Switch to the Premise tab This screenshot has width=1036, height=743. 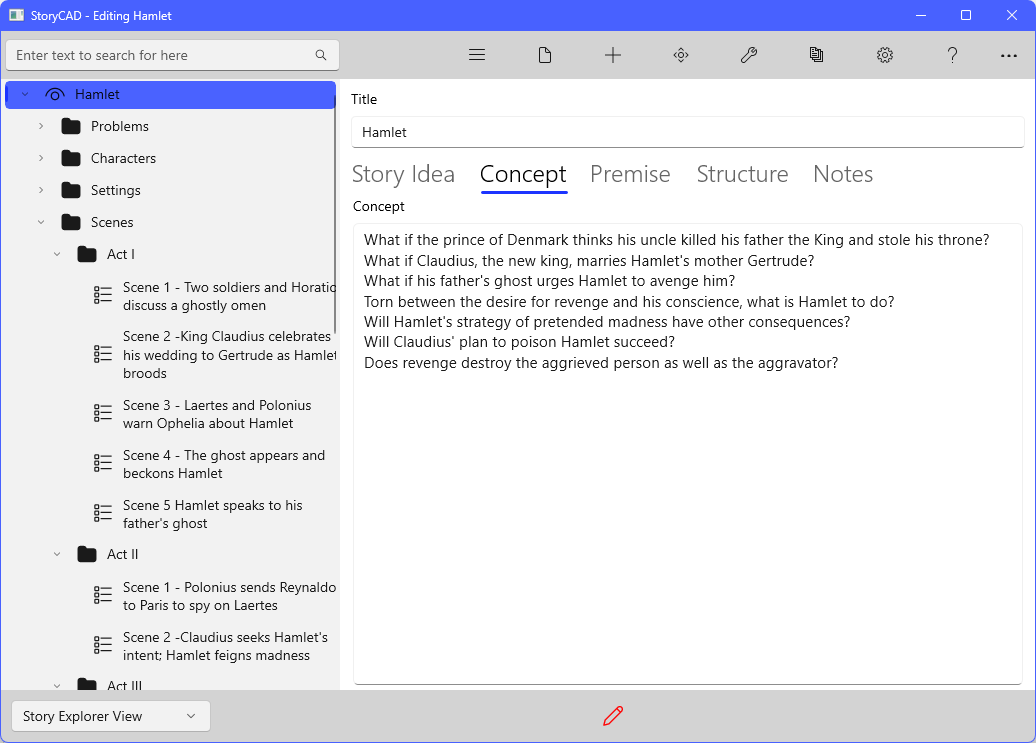click(630, 174)
